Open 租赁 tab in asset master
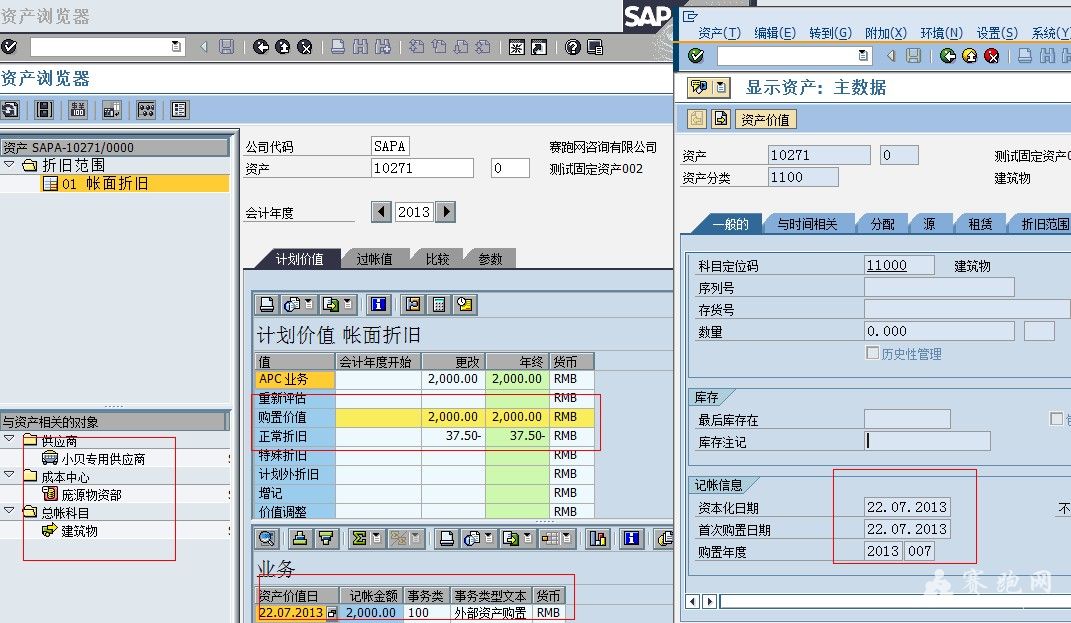Screen dimensions: 1071x623 (979, 224)
